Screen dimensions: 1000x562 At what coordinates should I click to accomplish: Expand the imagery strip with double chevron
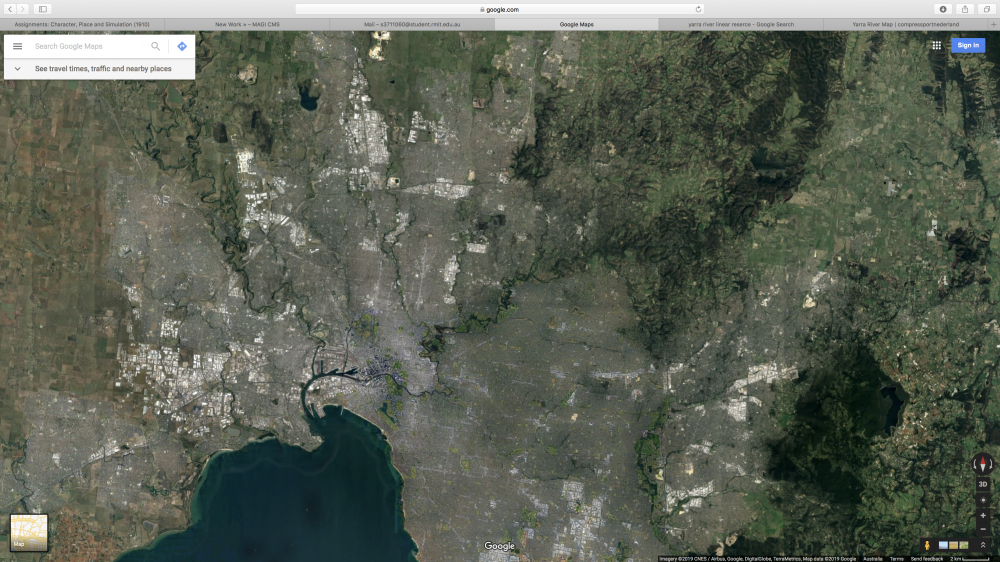point(983,545)
